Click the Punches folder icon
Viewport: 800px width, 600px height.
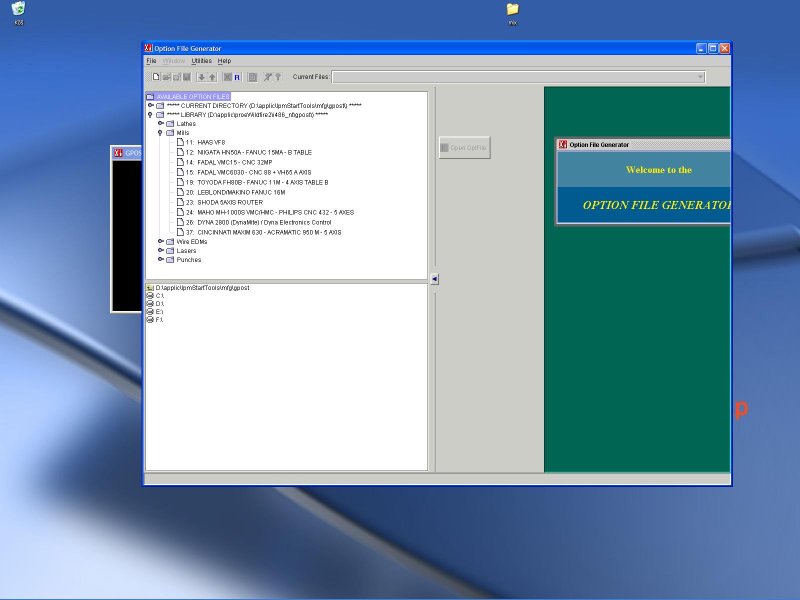170,260
